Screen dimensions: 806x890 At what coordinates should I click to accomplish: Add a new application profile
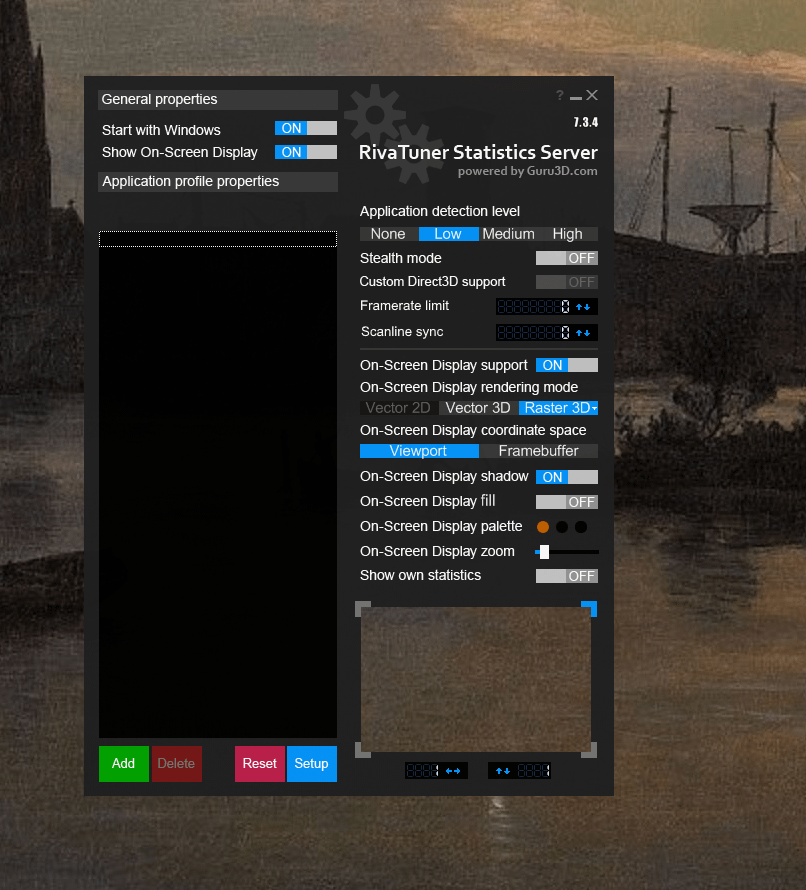[123, 763]
